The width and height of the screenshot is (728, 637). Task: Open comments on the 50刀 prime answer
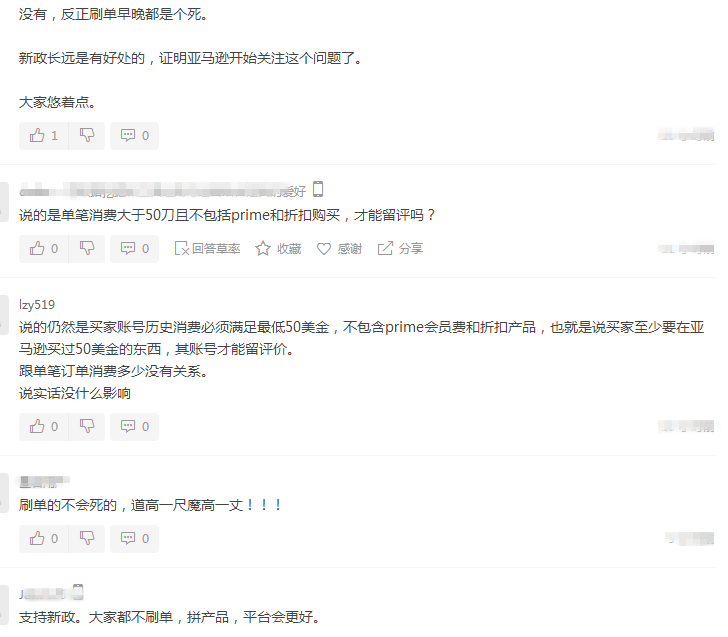(135, 249)
